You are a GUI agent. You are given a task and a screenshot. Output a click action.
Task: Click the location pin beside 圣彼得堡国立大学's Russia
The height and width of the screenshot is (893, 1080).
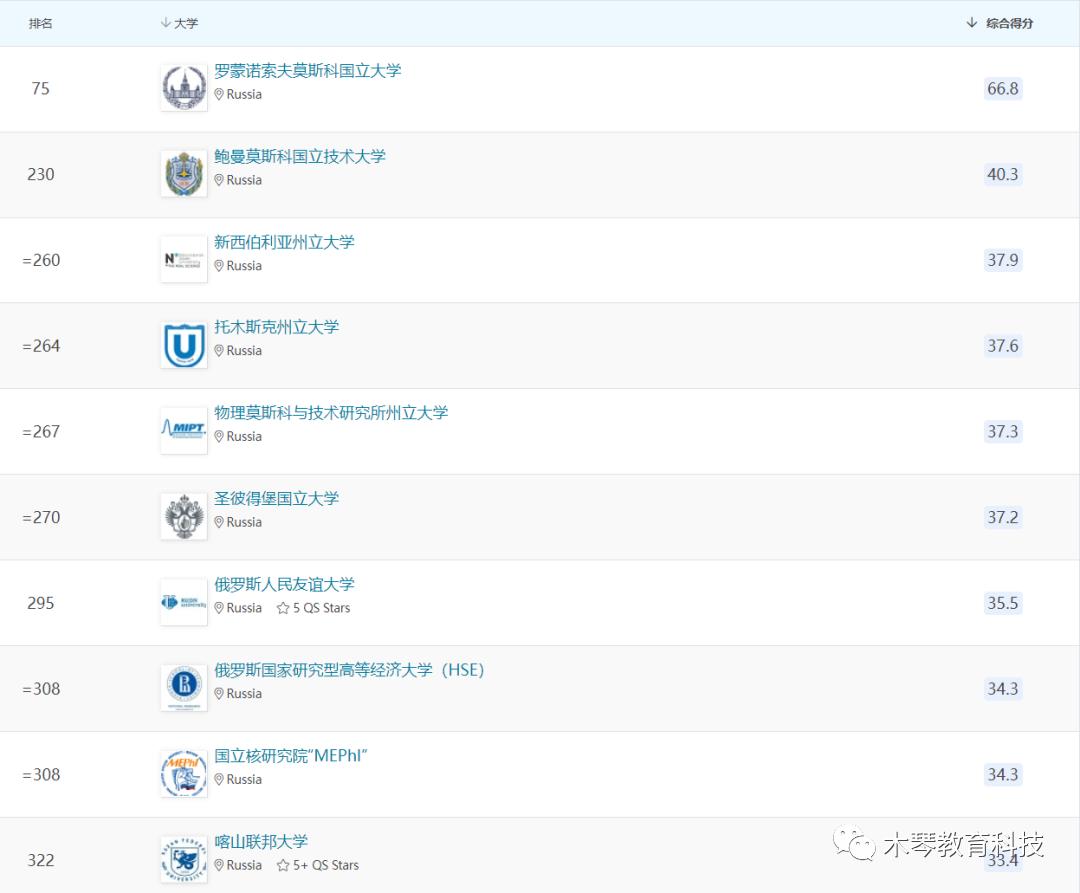tap(218, 522)
